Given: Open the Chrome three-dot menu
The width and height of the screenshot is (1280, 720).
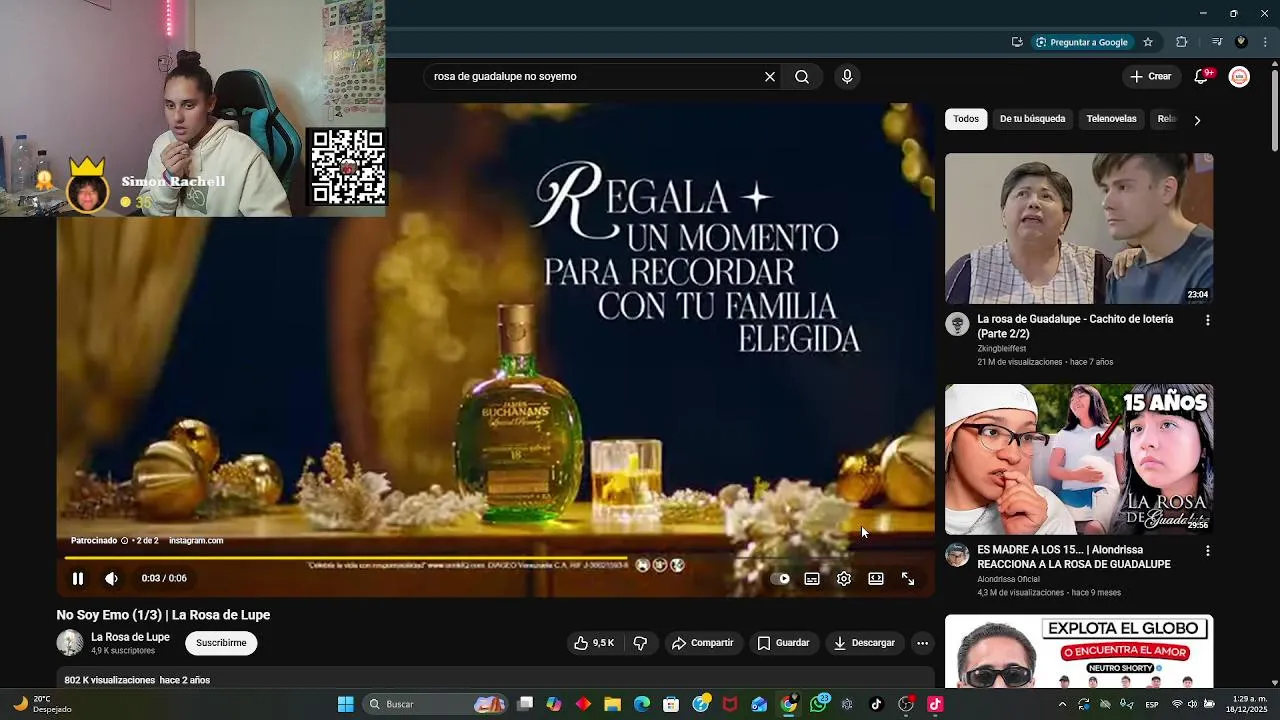Looking at the screenshot, I should coord(1266,42).
